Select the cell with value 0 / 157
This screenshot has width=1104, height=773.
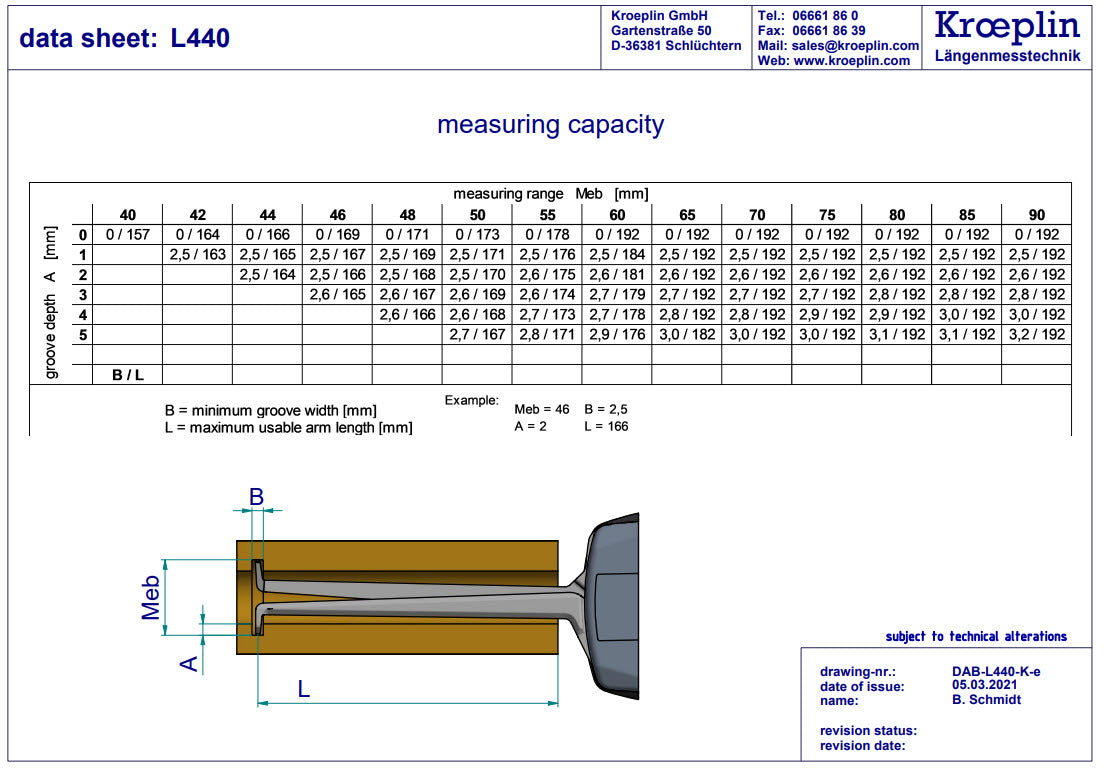pos(127,235)
